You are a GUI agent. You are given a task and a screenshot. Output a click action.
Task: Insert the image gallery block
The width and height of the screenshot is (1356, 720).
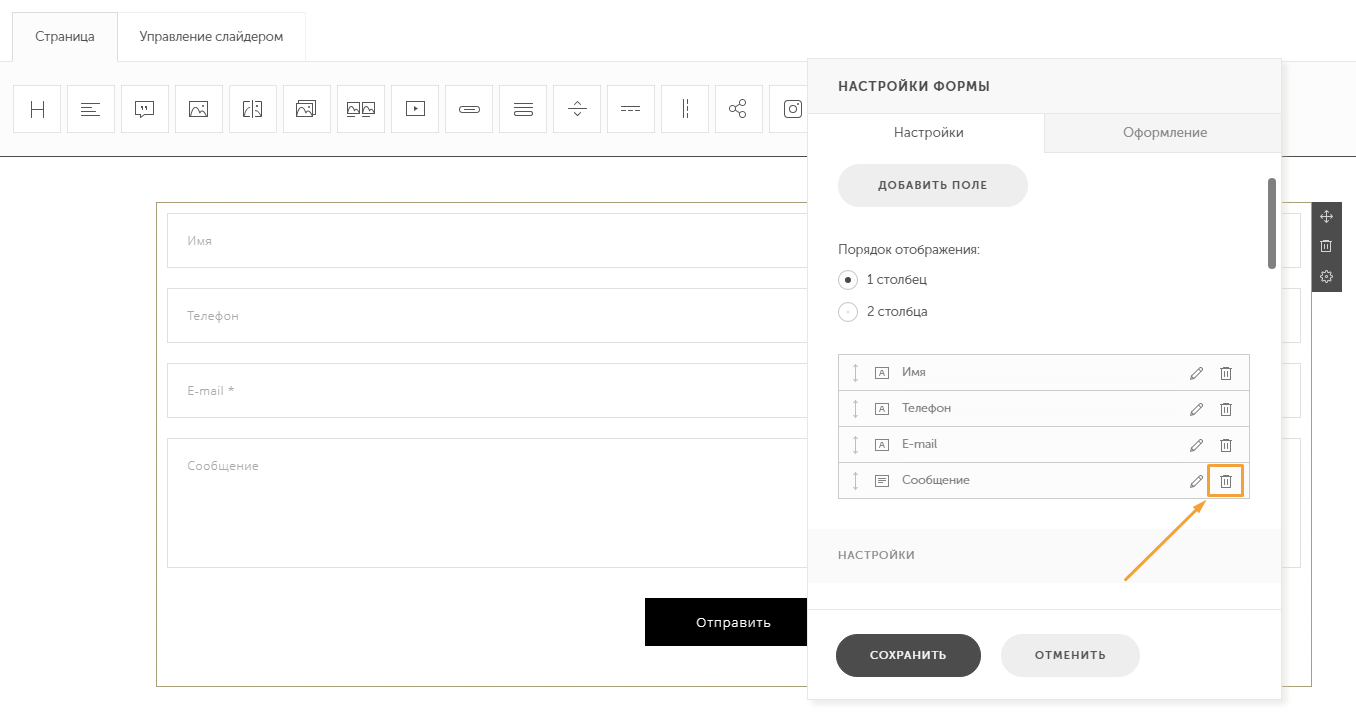307,109
